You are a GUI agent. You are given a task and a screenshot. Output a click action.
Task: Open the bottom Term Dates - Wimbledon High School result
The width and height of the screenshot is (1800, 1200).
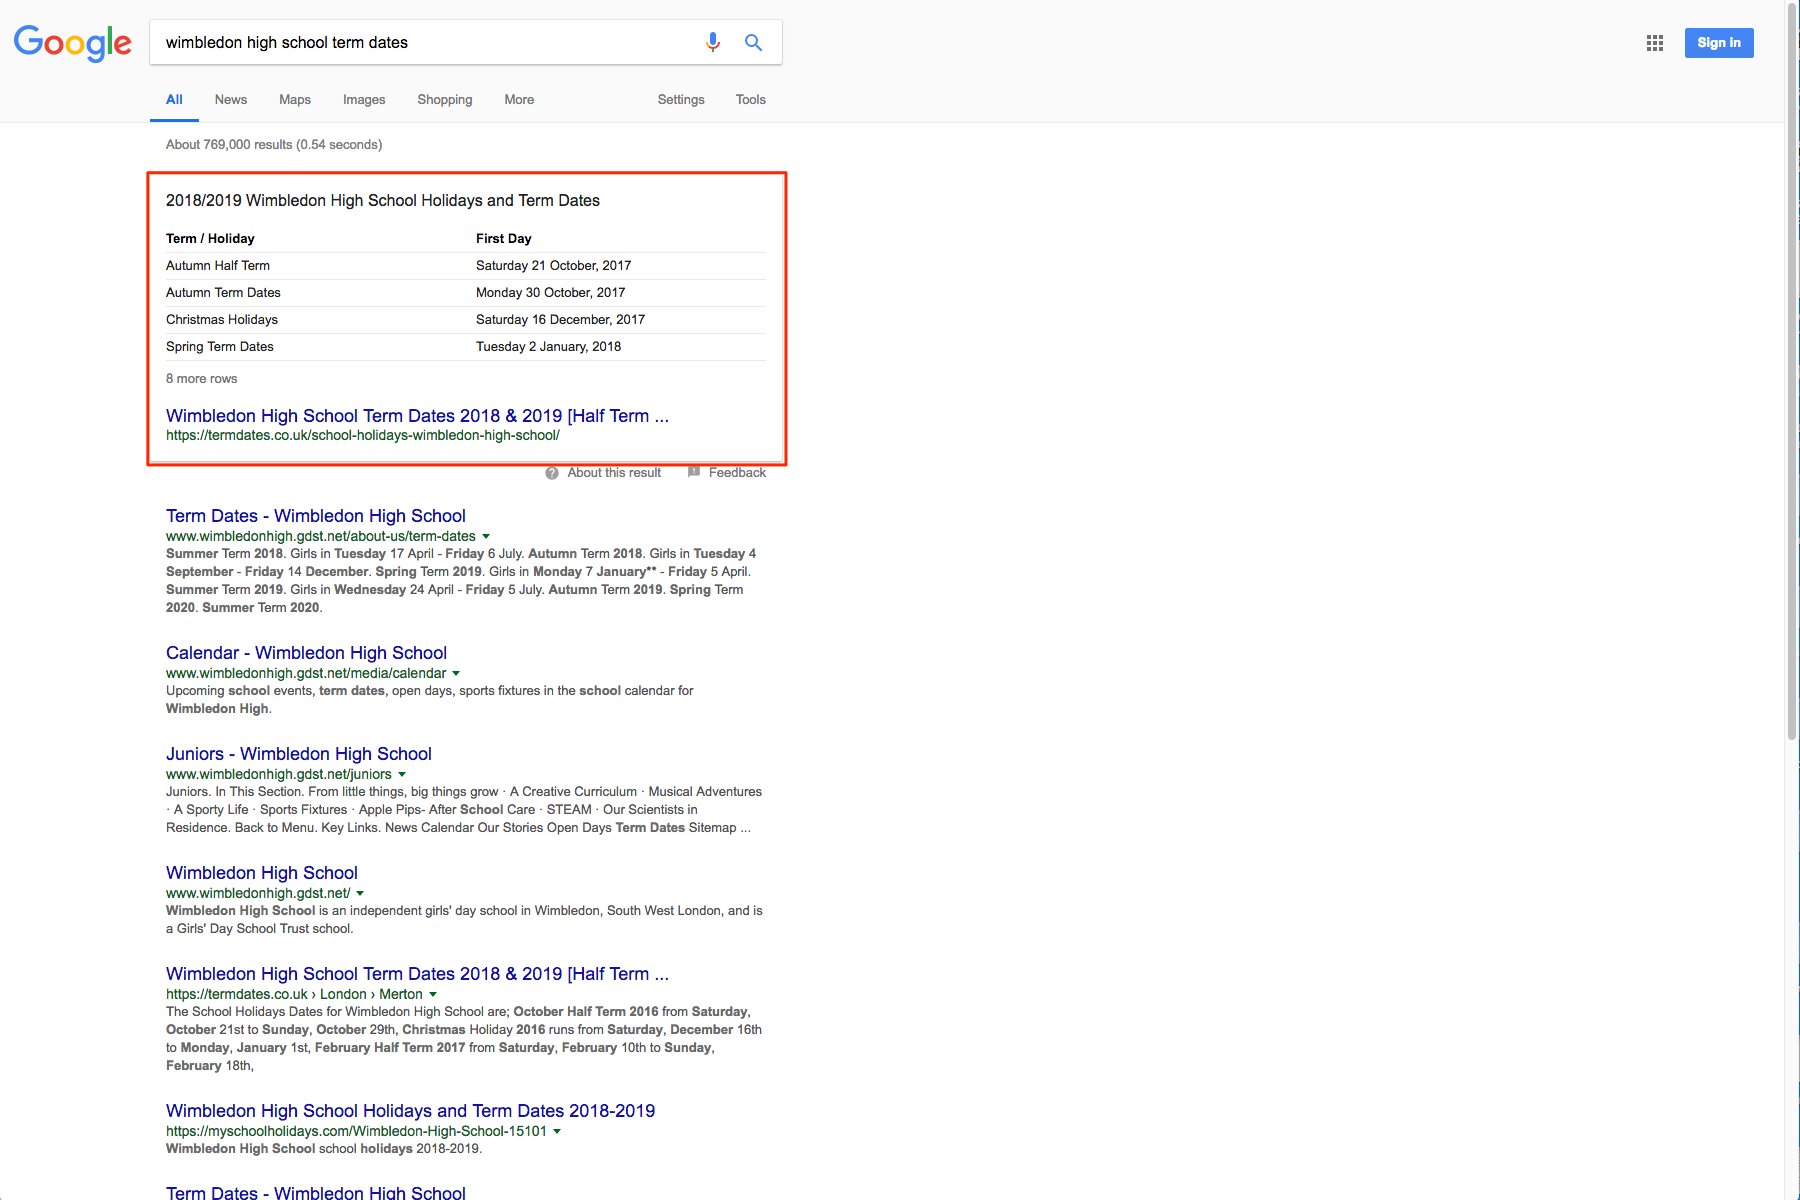pos(316,1193)
